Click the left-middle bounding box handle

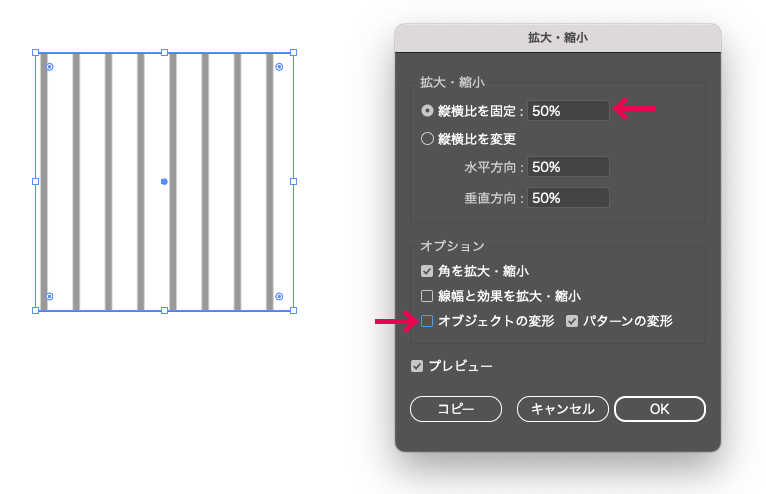tap(35, 181)
